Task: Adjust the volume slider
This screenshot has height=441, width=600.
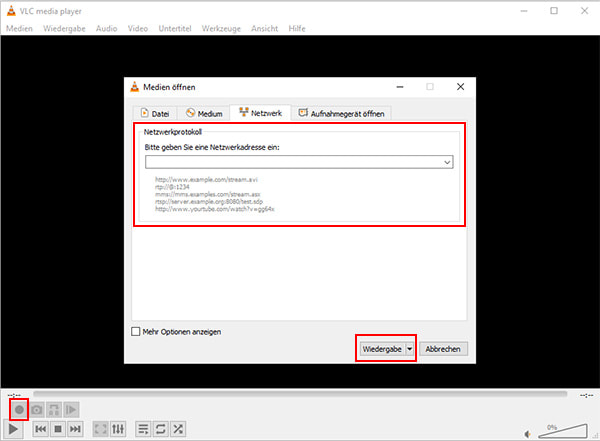Action: 562,431
